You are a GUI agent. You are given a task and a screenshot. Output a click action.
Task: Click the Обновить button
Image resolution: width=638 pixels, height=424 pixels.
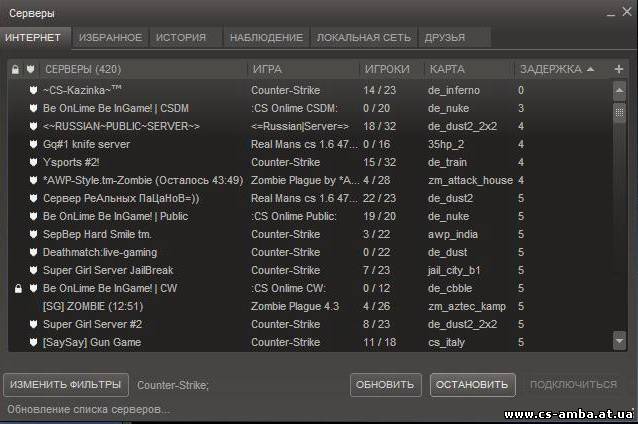coord(385,385)
